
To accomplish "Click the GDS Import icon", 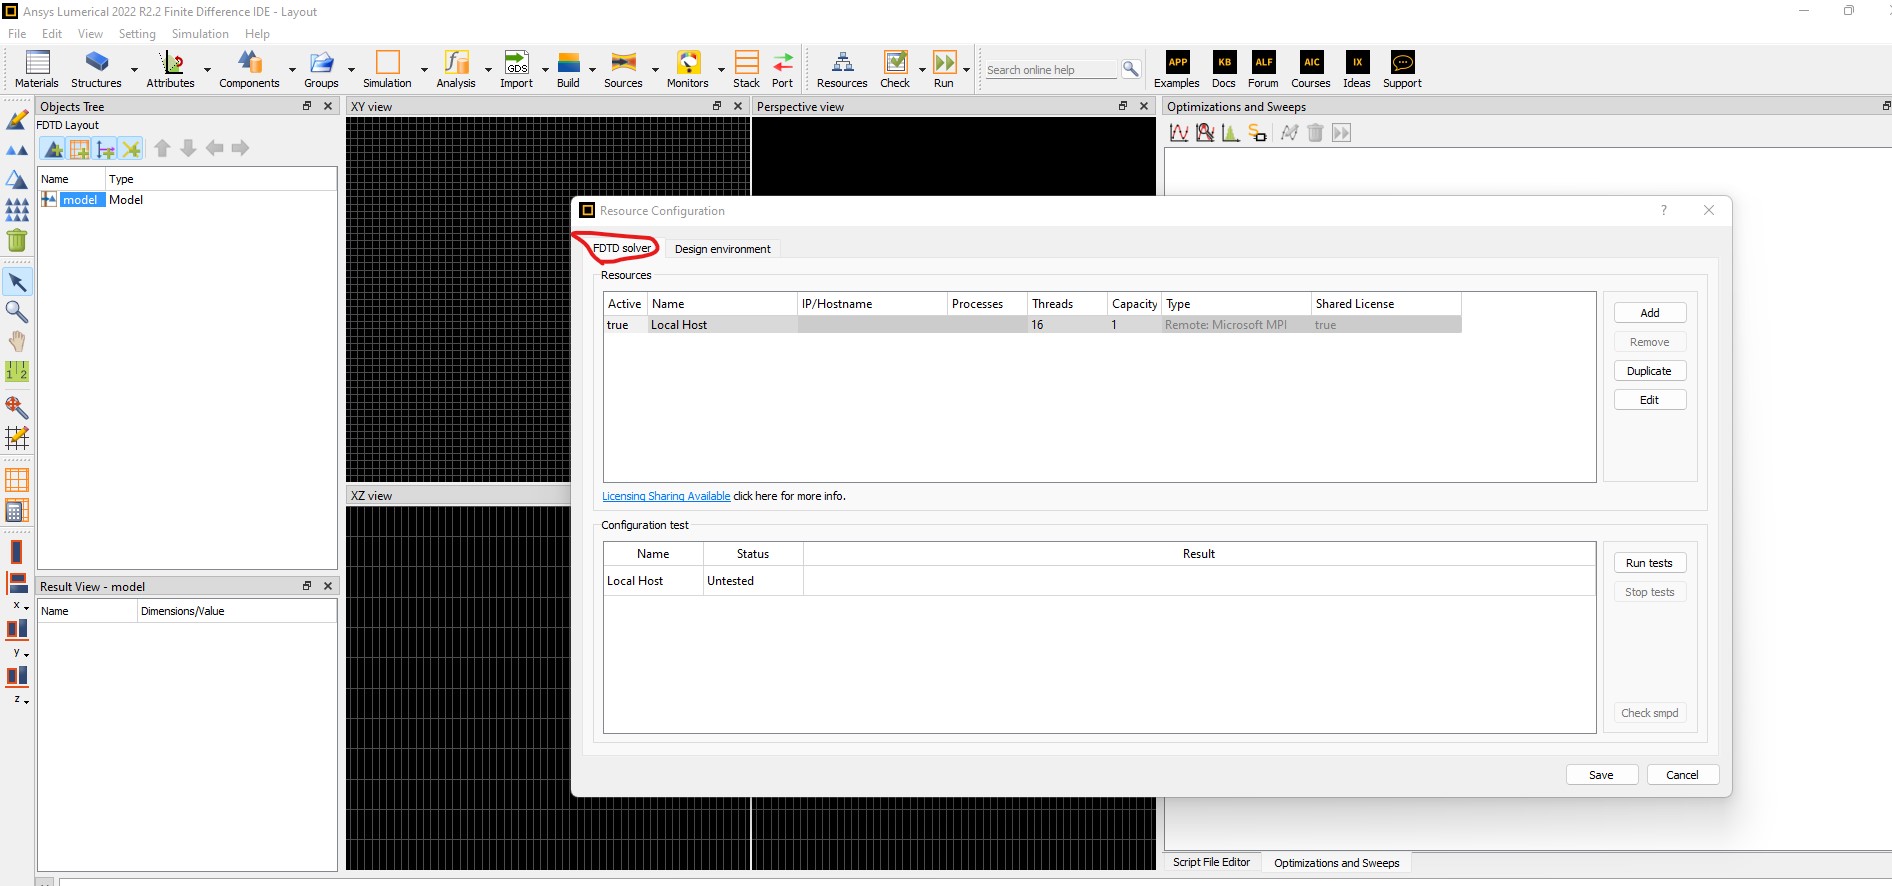I will [x=516, y=64].
